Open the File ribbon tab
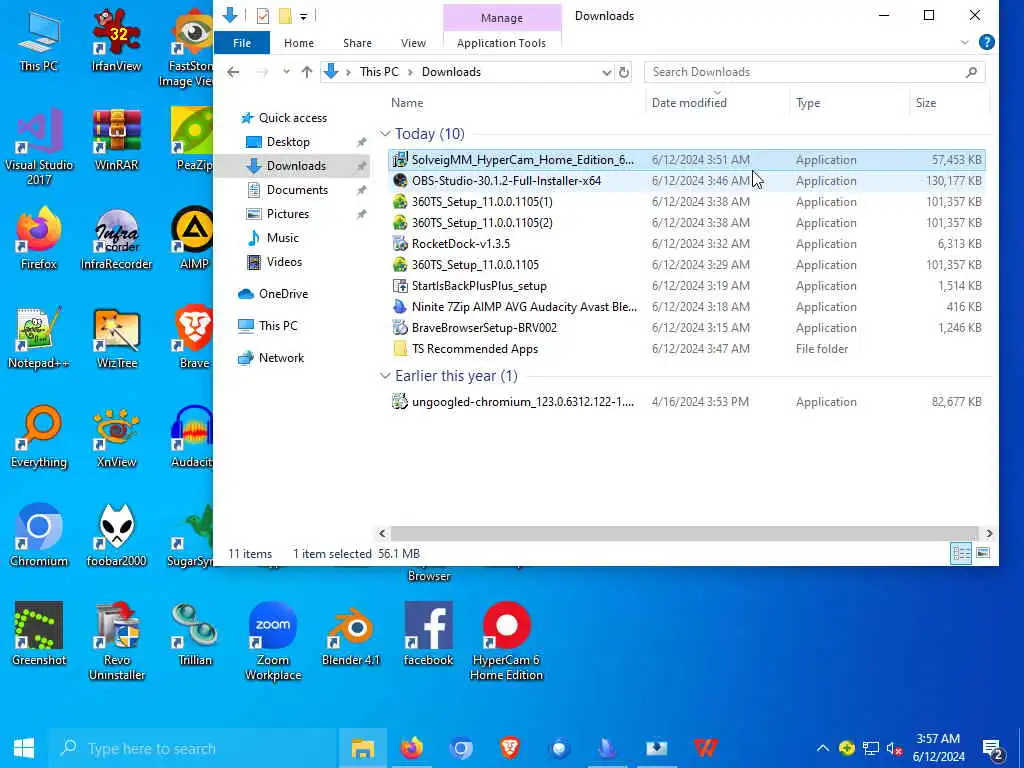 pos(242,43)
